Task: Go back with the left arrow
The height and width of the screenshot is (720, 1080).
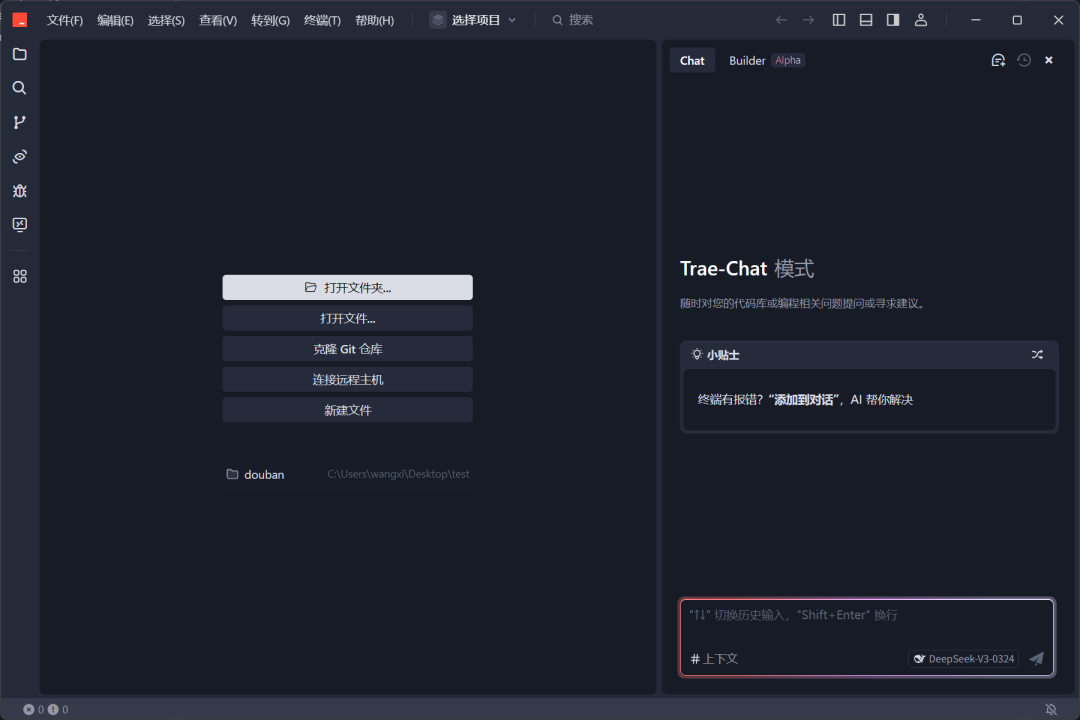Action: pos(781,20)
